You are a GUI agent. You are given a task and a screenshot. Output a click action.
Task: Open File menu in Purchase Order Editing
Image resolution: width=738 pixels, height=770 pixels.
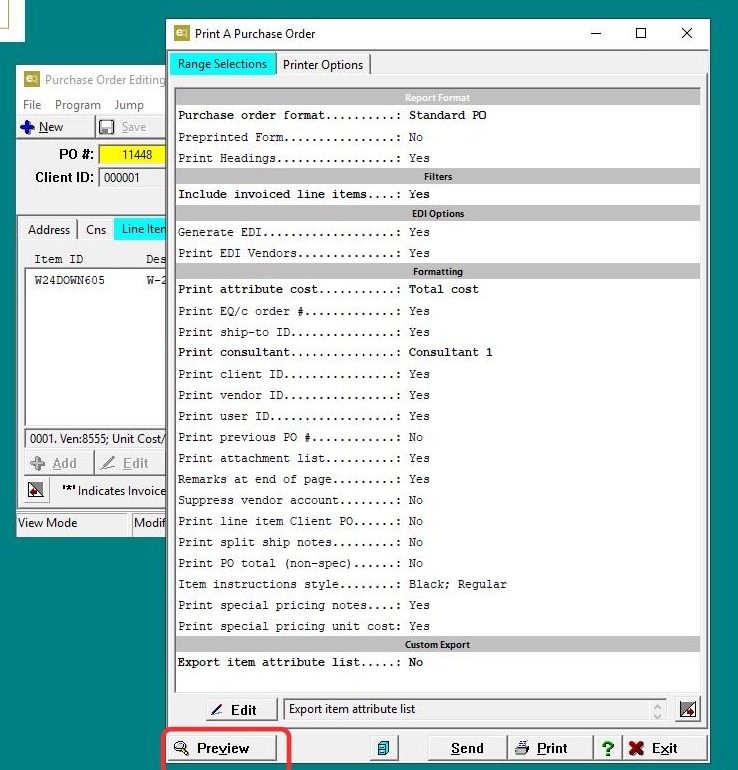click(x=32, y=105)
